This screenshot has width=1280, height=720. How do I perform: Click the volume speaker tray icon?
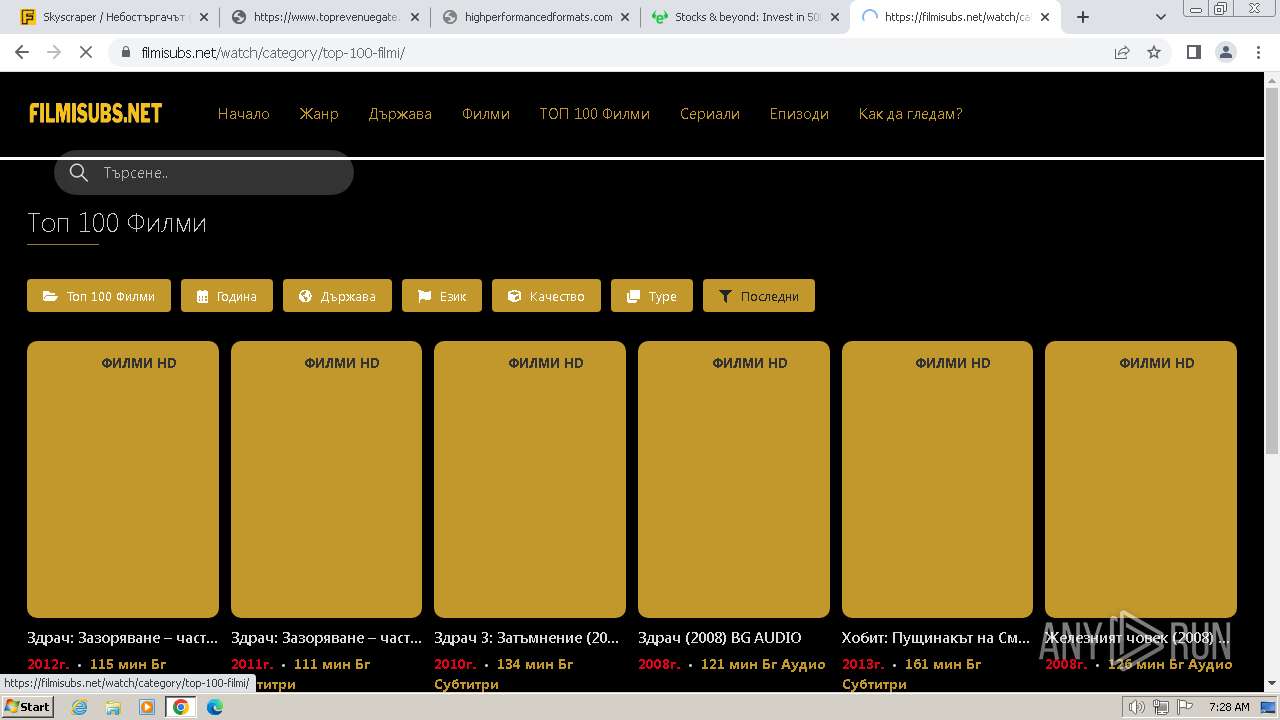pyautogui.click(x=1137, y=707)
